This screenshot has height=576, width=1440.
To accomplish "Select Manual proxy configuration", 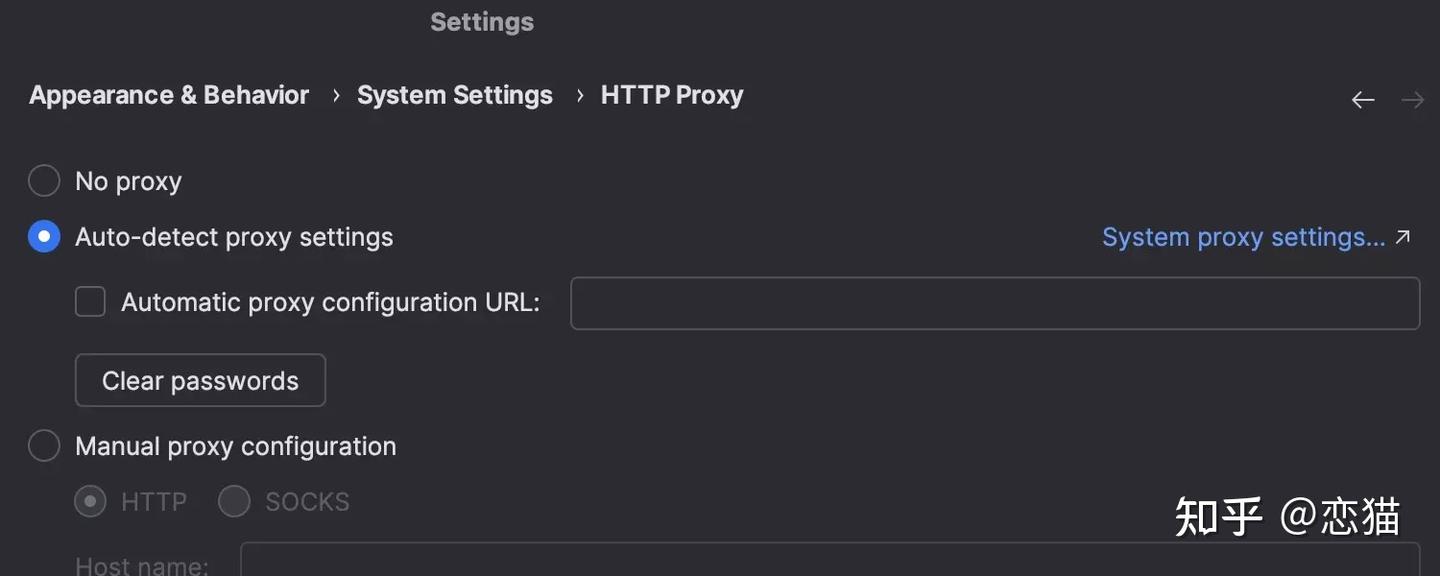I will pos(44,445).
